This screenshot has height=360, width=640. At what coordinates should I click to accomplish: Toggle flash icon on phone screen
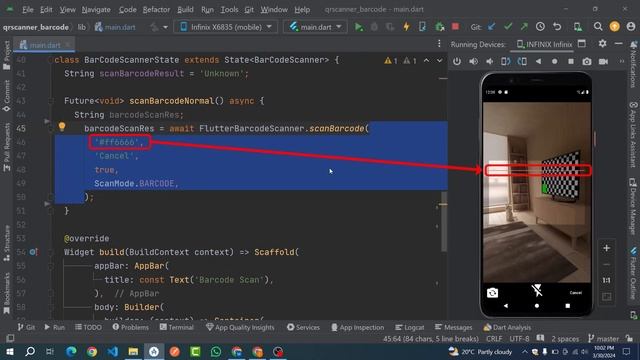(x=537, y=291)
